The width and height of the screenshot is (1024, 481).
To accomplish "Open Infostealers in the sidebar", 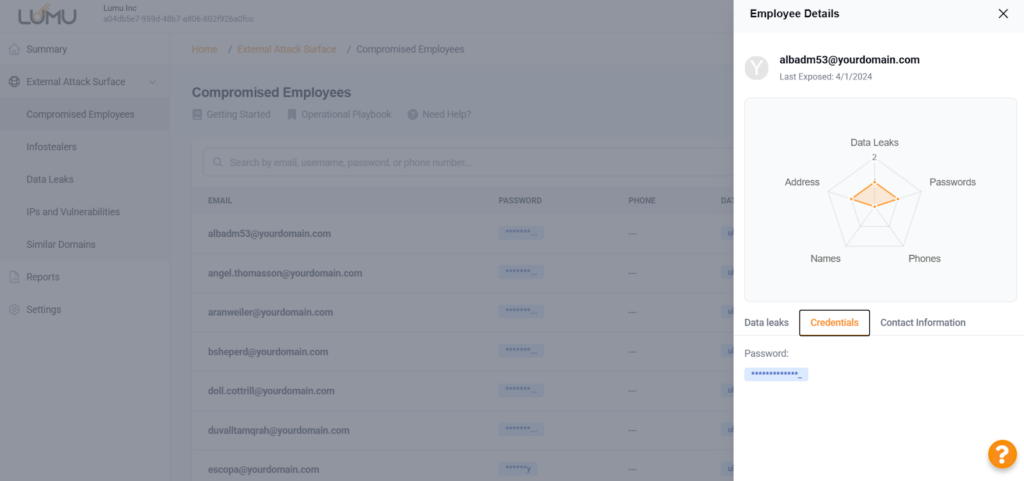I will point(51,147).
